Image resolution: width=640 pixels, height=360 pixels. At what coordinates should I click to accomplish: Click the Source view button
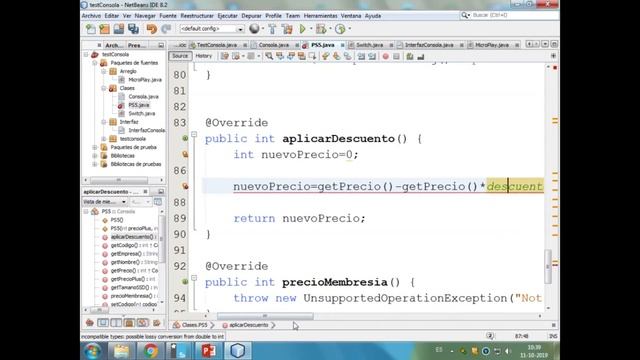(180, 56)
